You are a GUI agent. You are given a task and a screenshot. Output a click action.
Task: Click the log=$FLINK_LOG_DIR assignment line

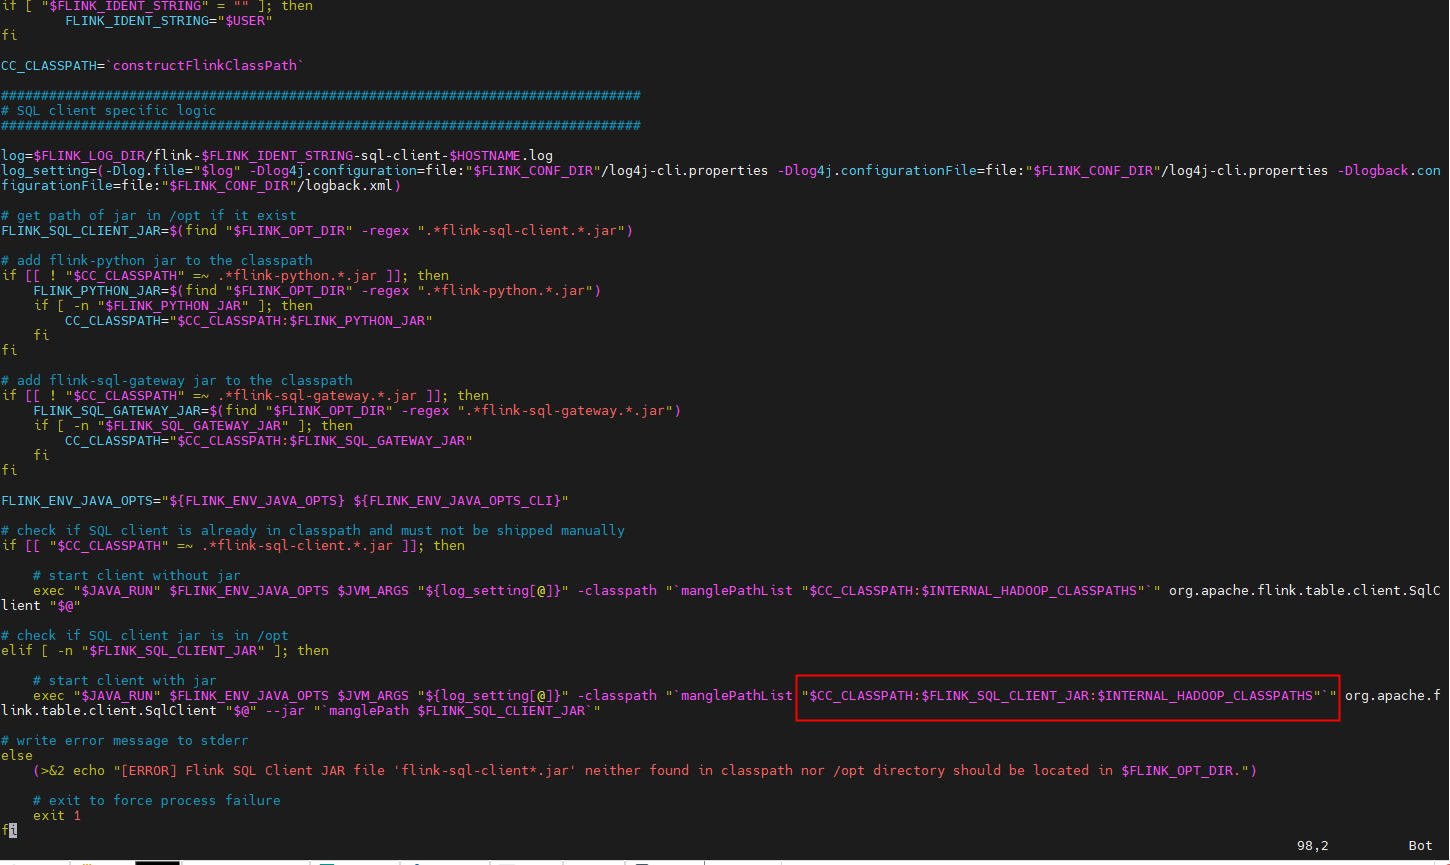point(277,155)
